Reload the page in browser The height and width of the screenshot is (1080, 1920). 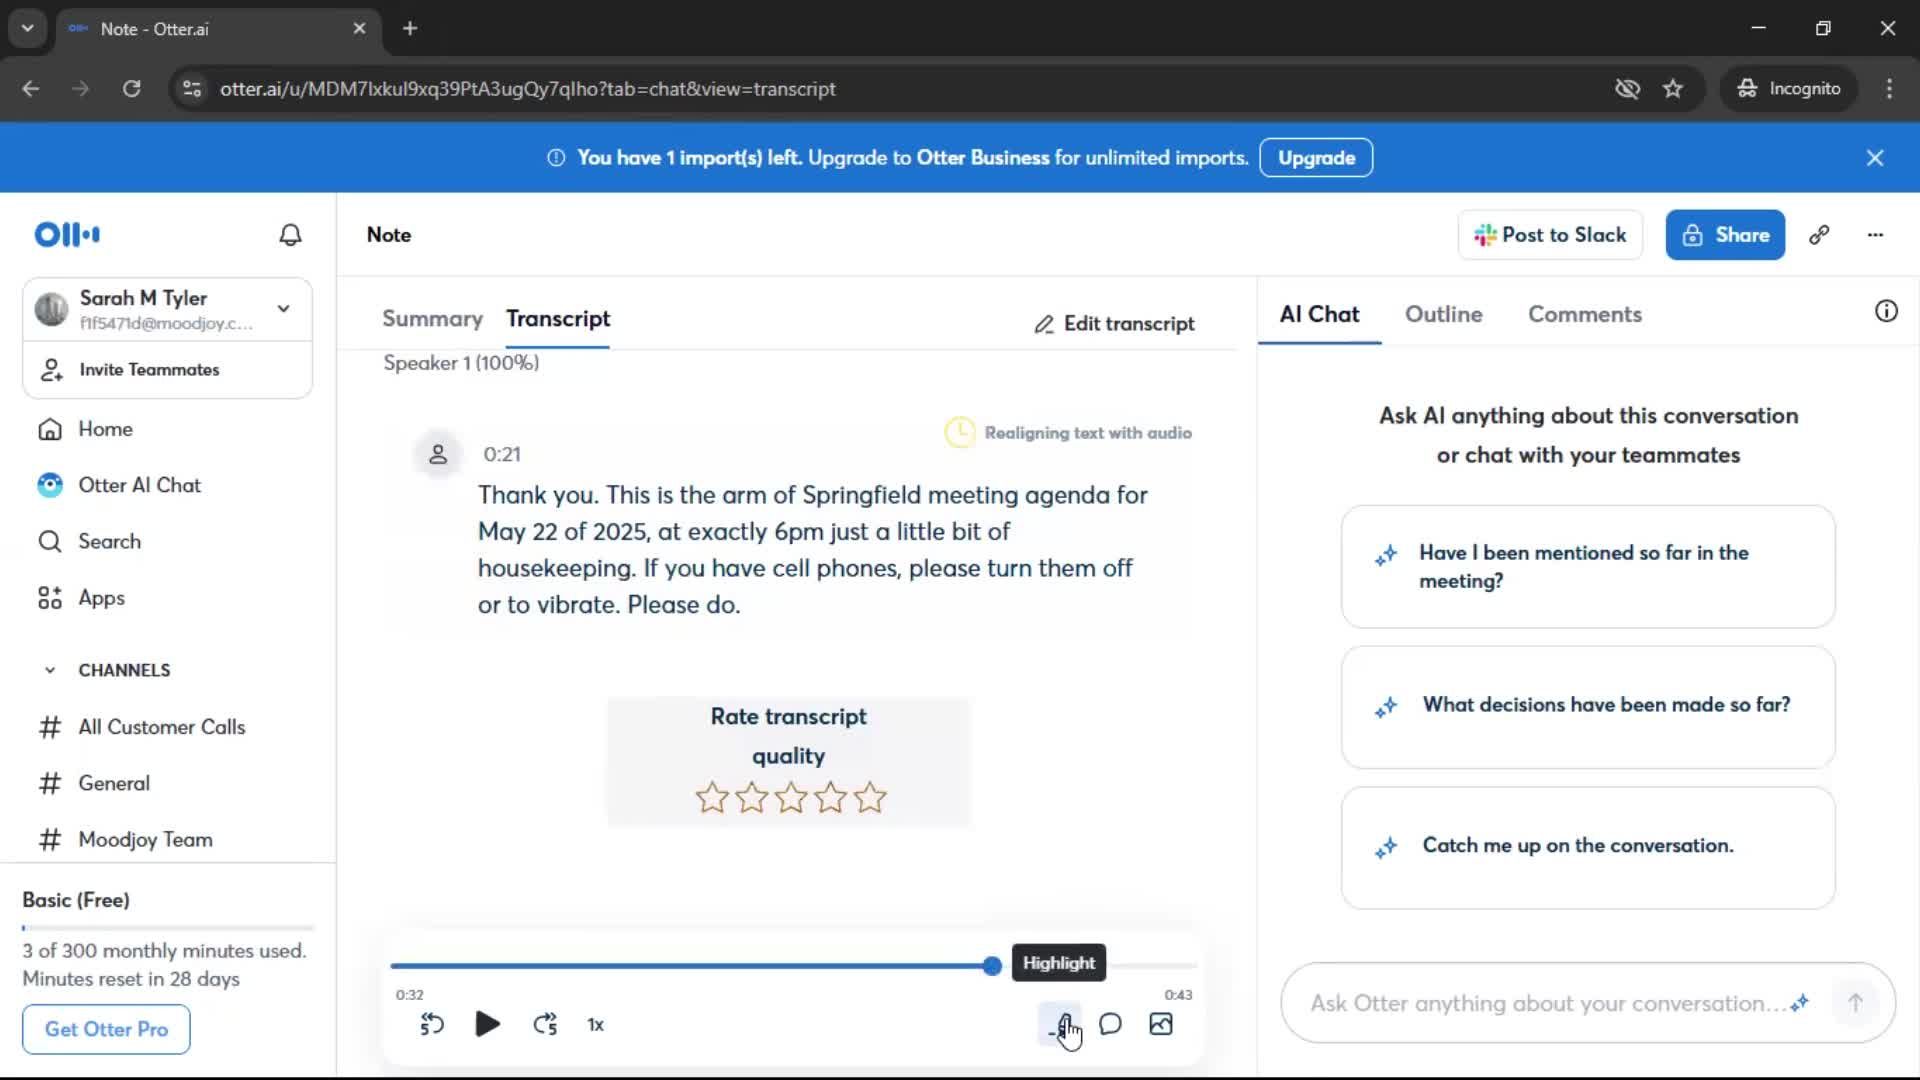coord(131,89)
